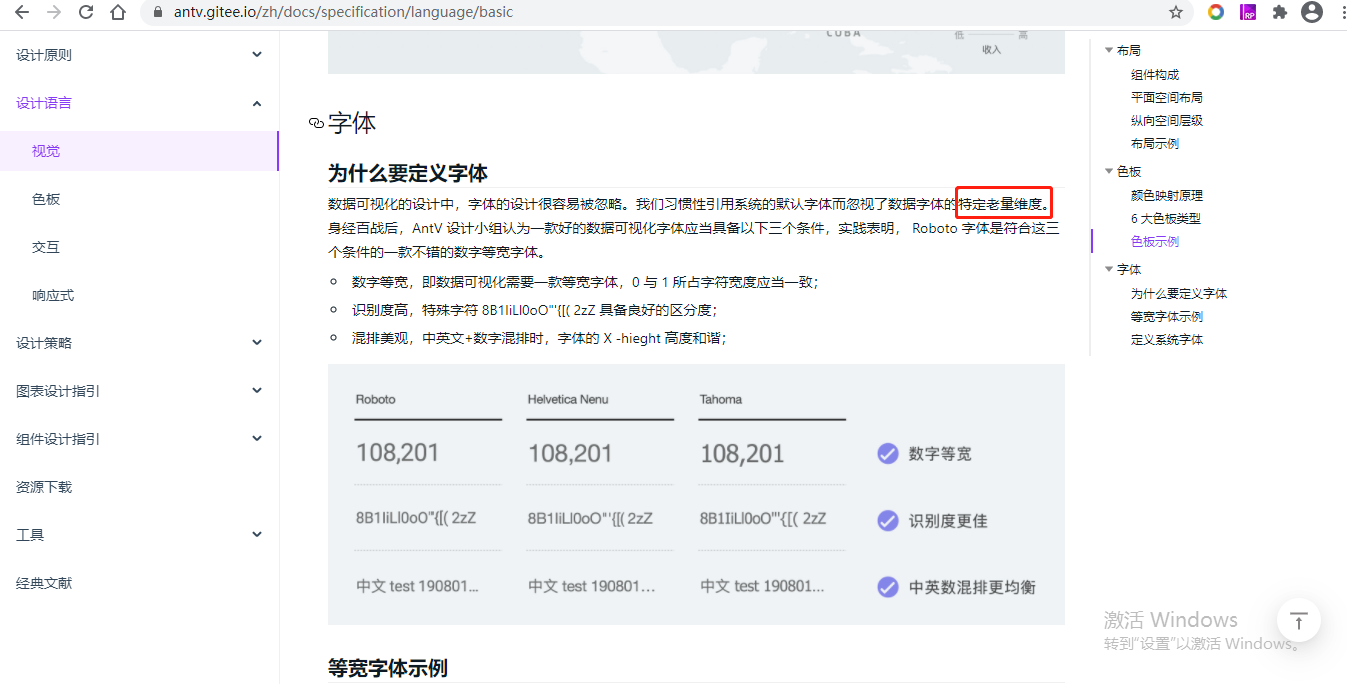
Task: Collapse the 设计语言 sidebar section
Action: (257, 103)
